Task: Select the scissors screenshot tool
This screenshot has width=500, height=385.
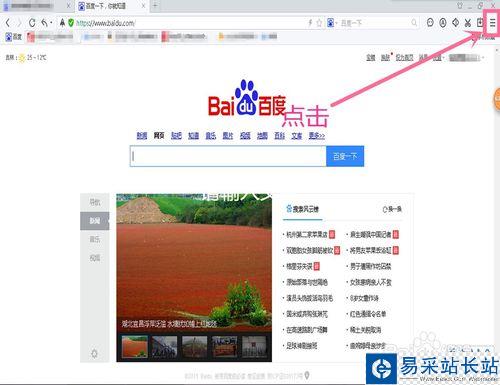Action: 468,23
